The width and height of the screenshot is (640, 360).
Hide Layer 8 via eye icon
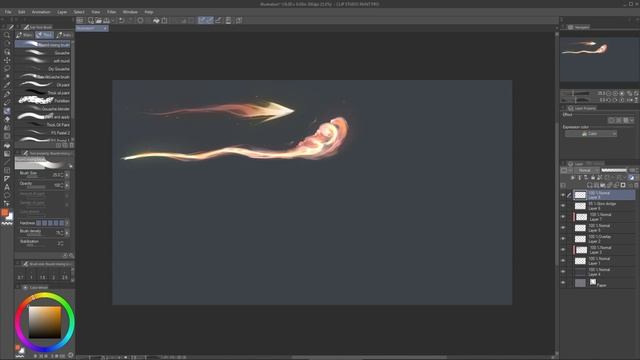click(x=563, y=195)
